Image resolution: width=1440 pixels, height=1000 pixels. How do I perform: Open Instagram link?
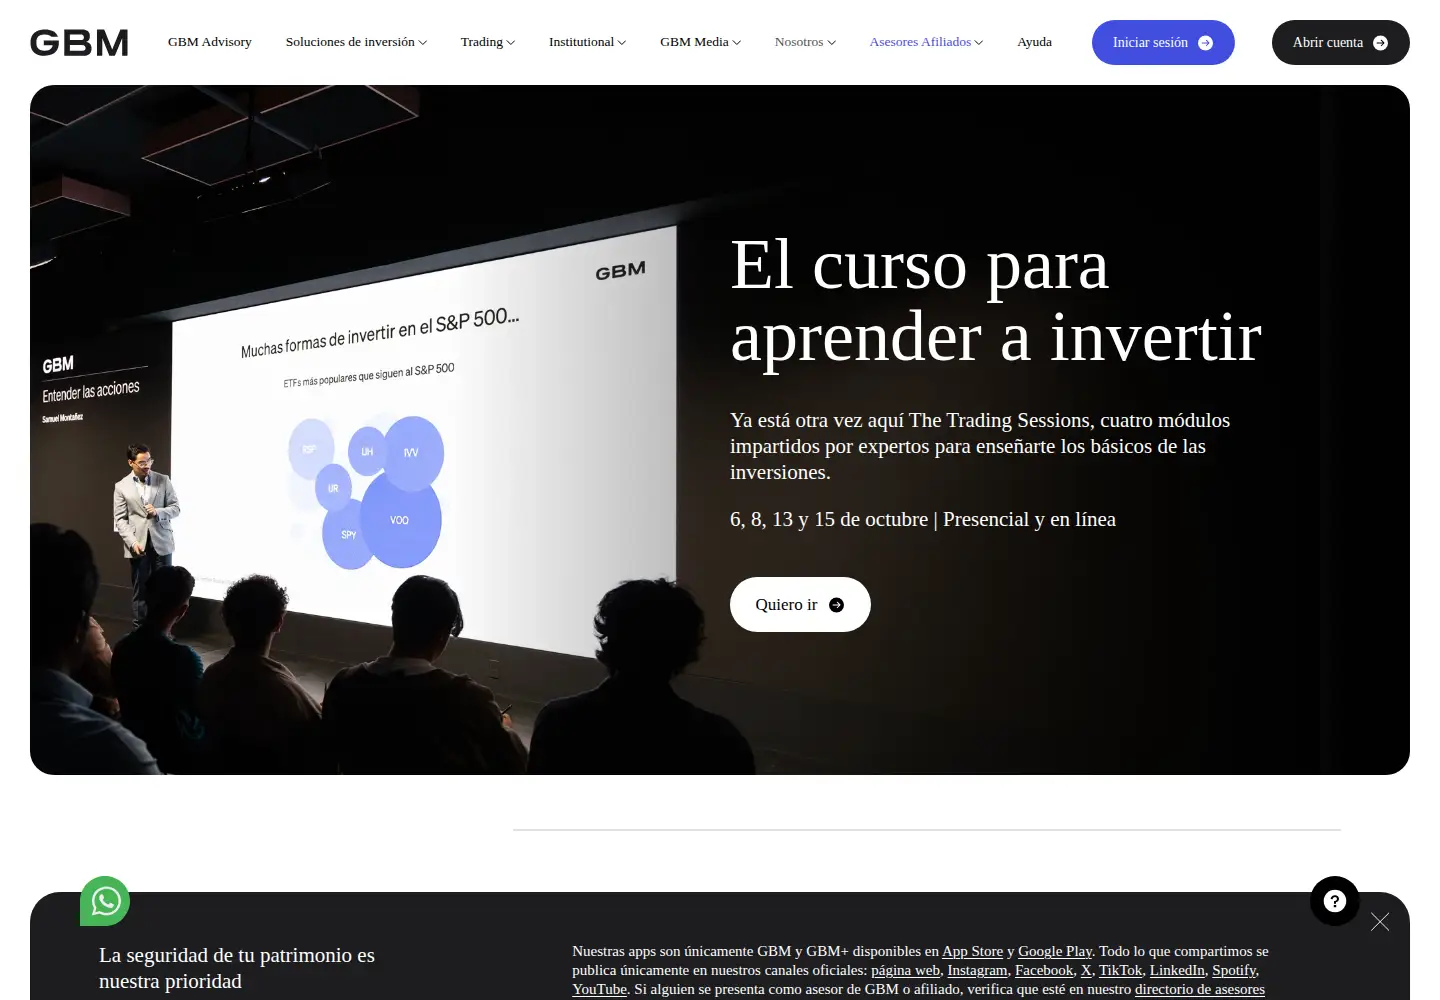[978, 970]
